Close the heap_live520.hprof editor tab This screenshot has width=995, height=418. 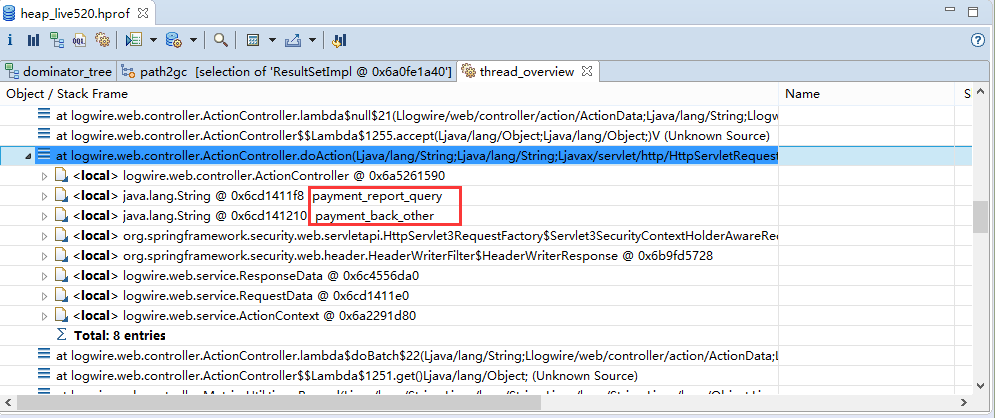click(x=143, y=12)
